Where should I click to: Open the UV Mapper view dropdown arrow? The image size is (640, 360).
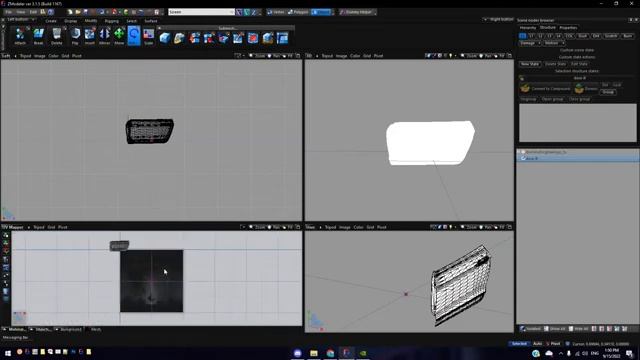pos(29,227)
